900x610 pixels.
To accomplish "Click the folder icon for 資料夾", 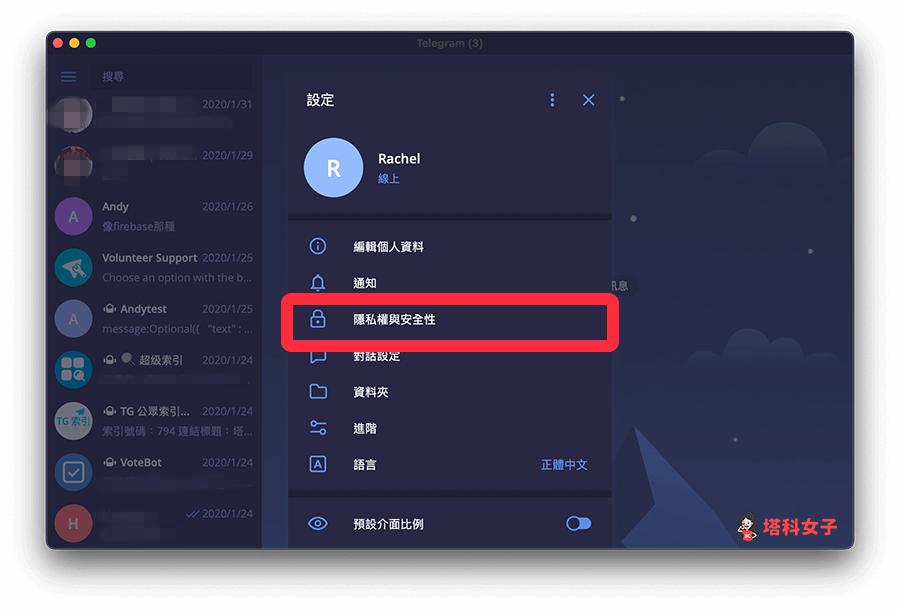I will (318, 391).
